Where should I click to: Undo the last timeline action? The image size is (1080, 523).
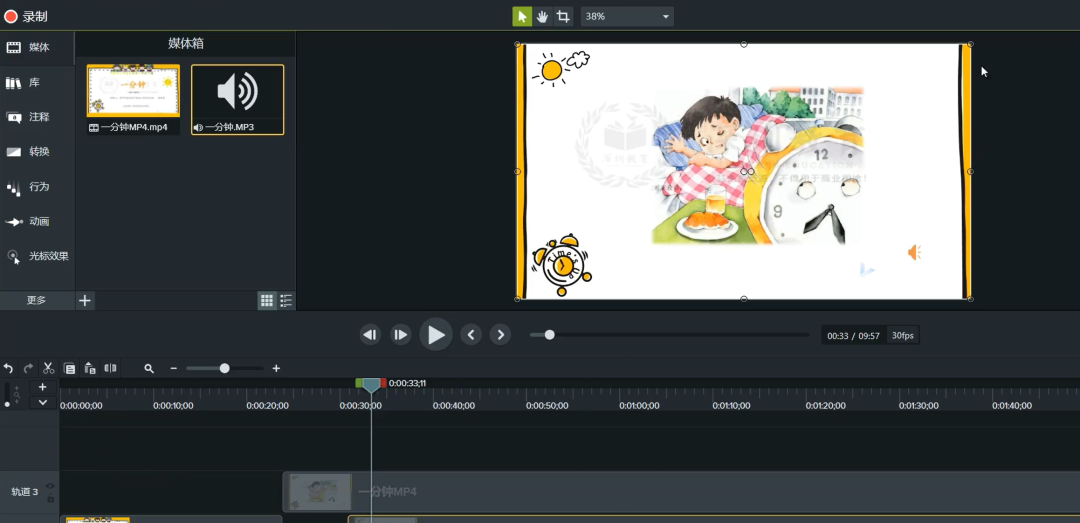coord(8,369)
